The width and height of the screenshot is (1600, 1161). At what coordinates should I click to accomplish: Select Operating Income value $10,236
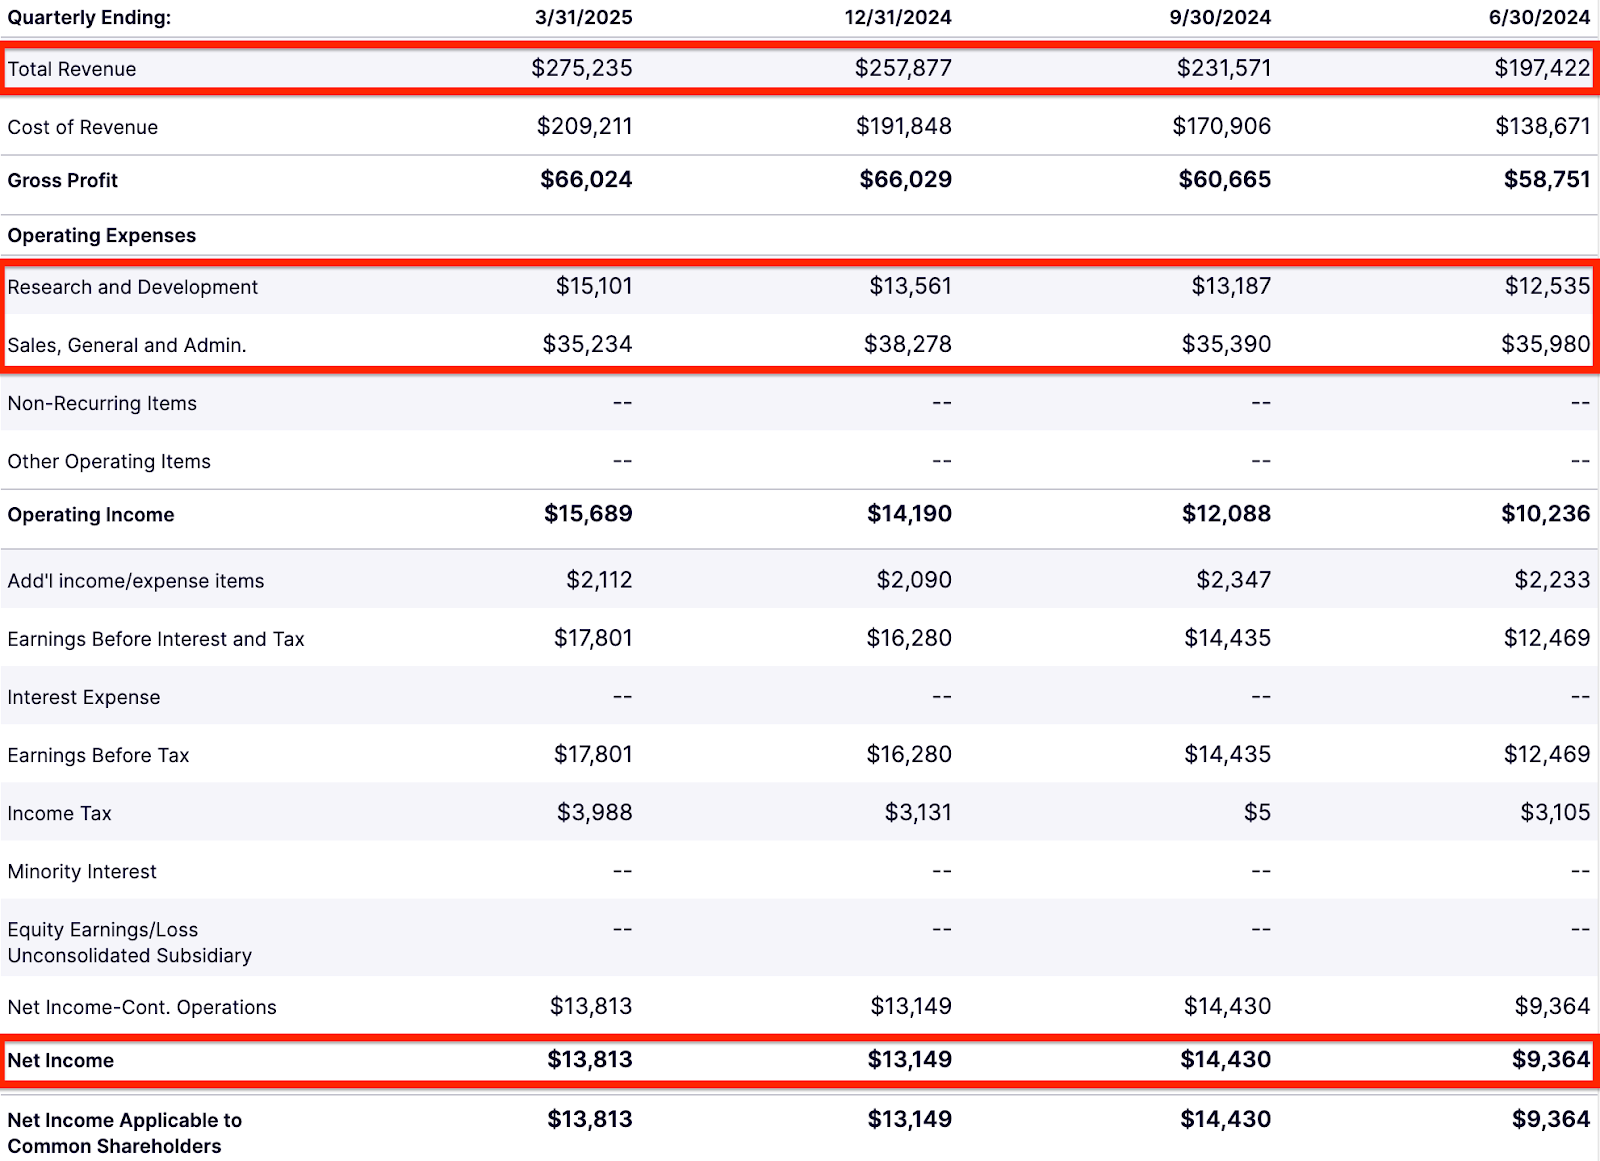tap(1545, 513)
